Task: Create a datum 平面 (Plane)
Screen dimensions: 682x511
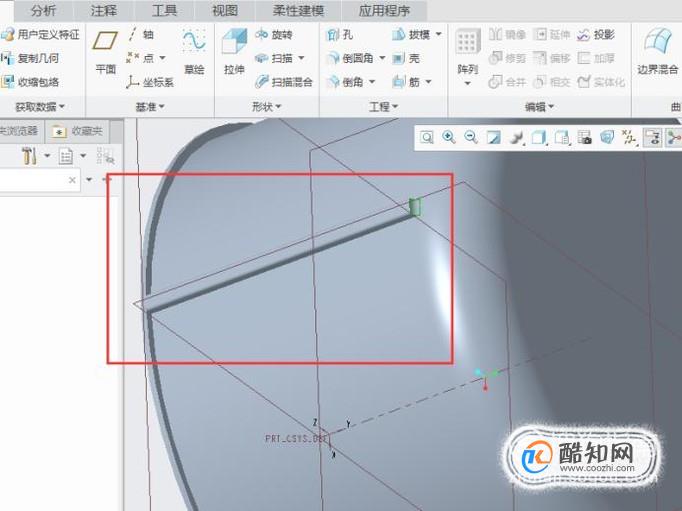Action: coord(105,52)
